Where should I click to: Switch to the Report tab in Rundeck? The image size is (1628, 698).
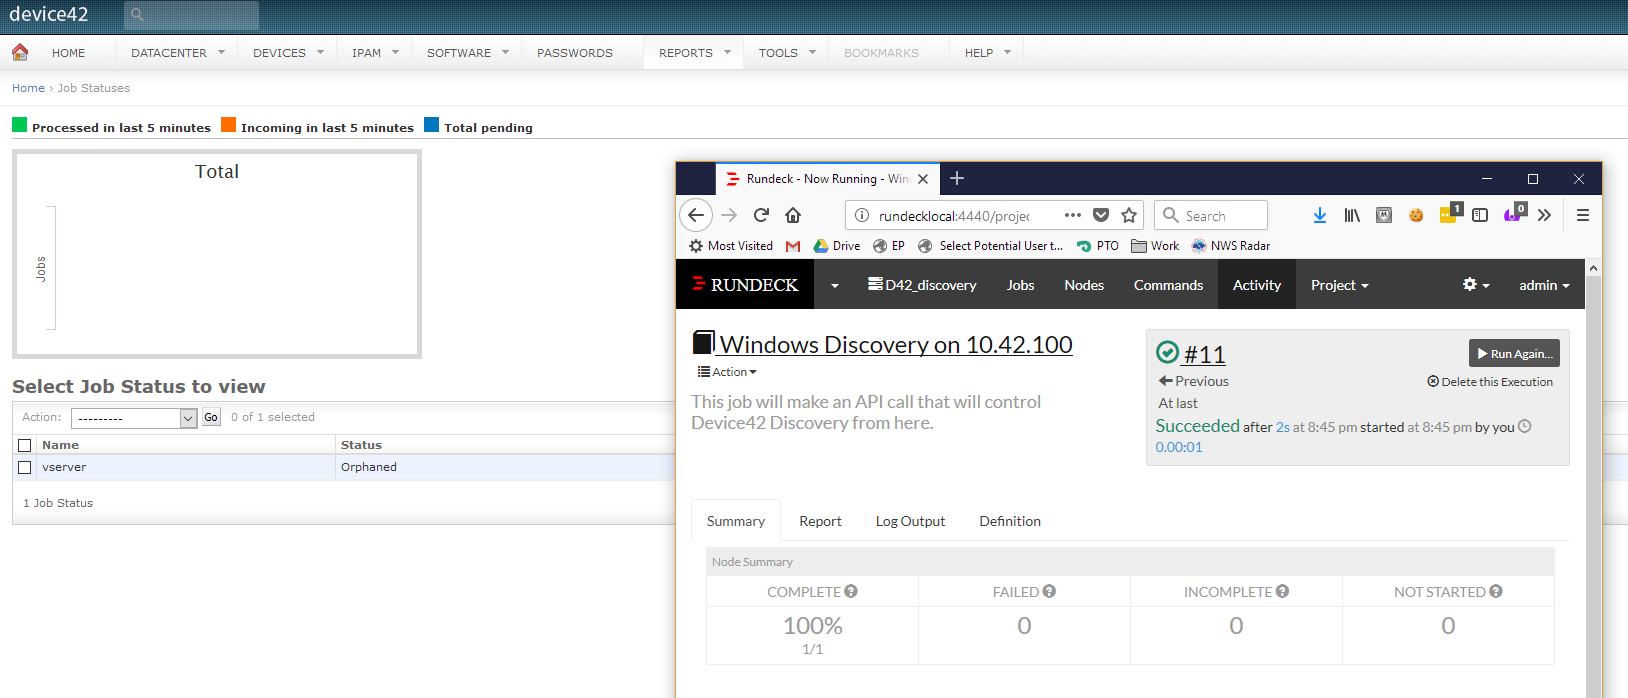point(820,521)
